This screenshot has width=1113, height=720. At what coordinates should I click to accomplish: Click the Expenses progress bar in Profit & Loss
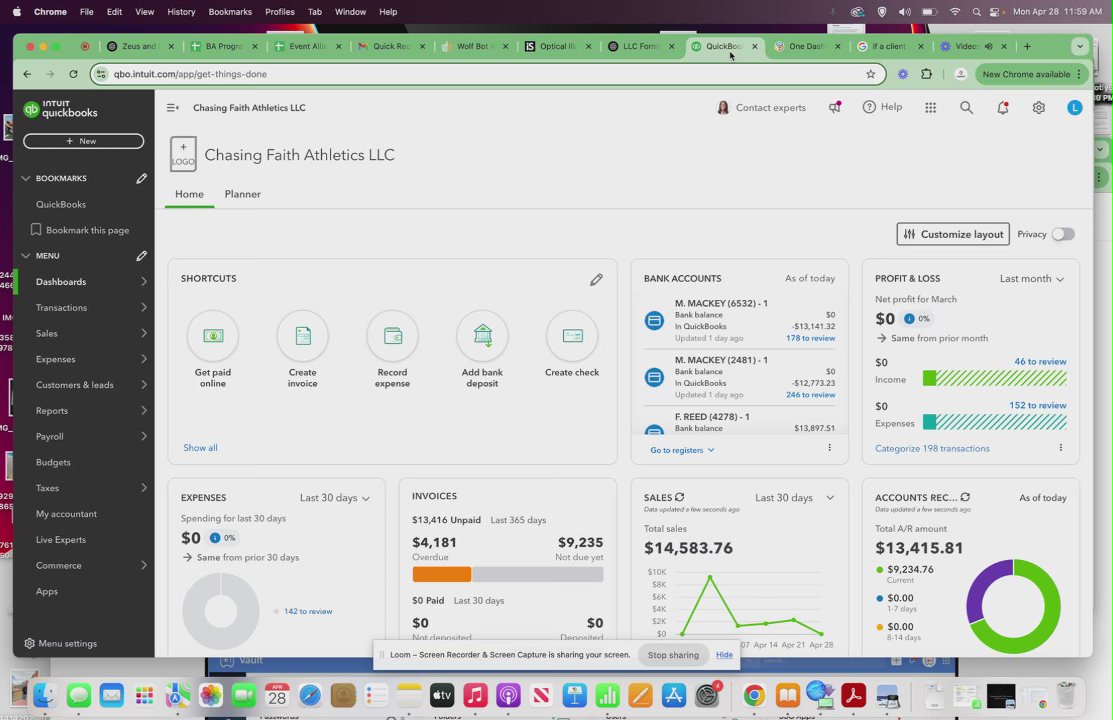pos(994,422)
